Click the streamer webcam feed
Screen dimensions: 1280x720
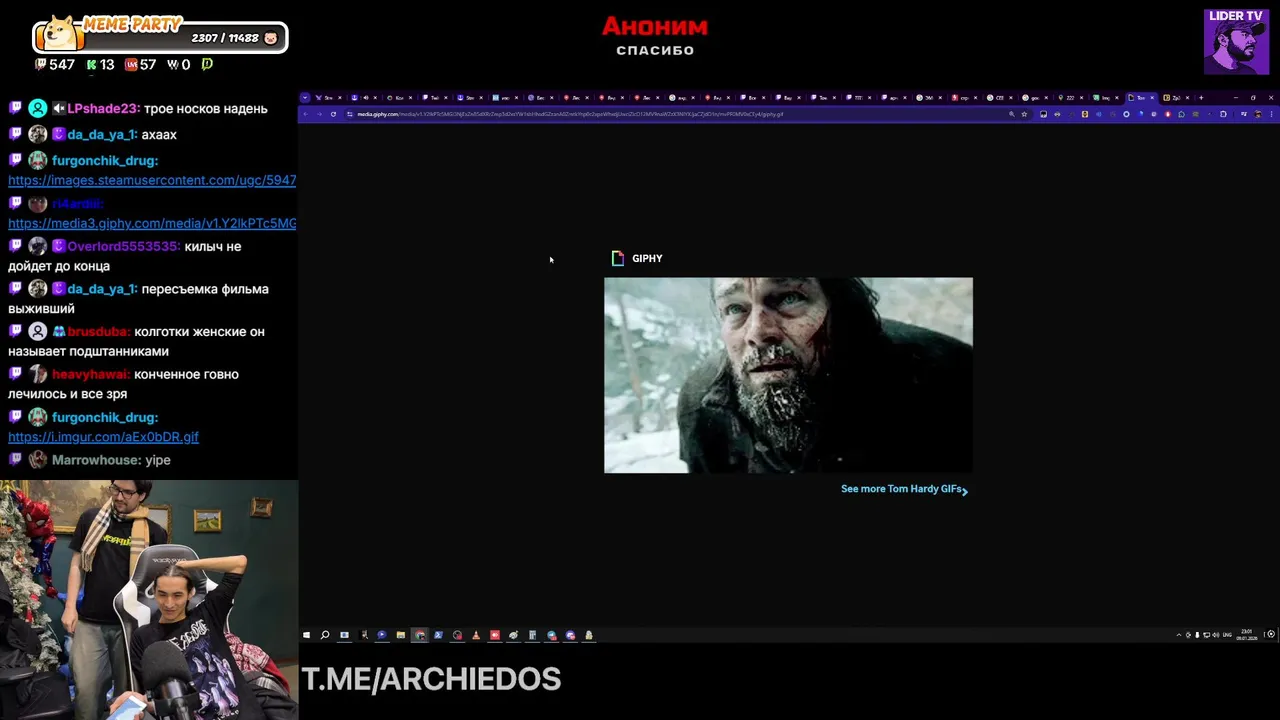point(149,600)
